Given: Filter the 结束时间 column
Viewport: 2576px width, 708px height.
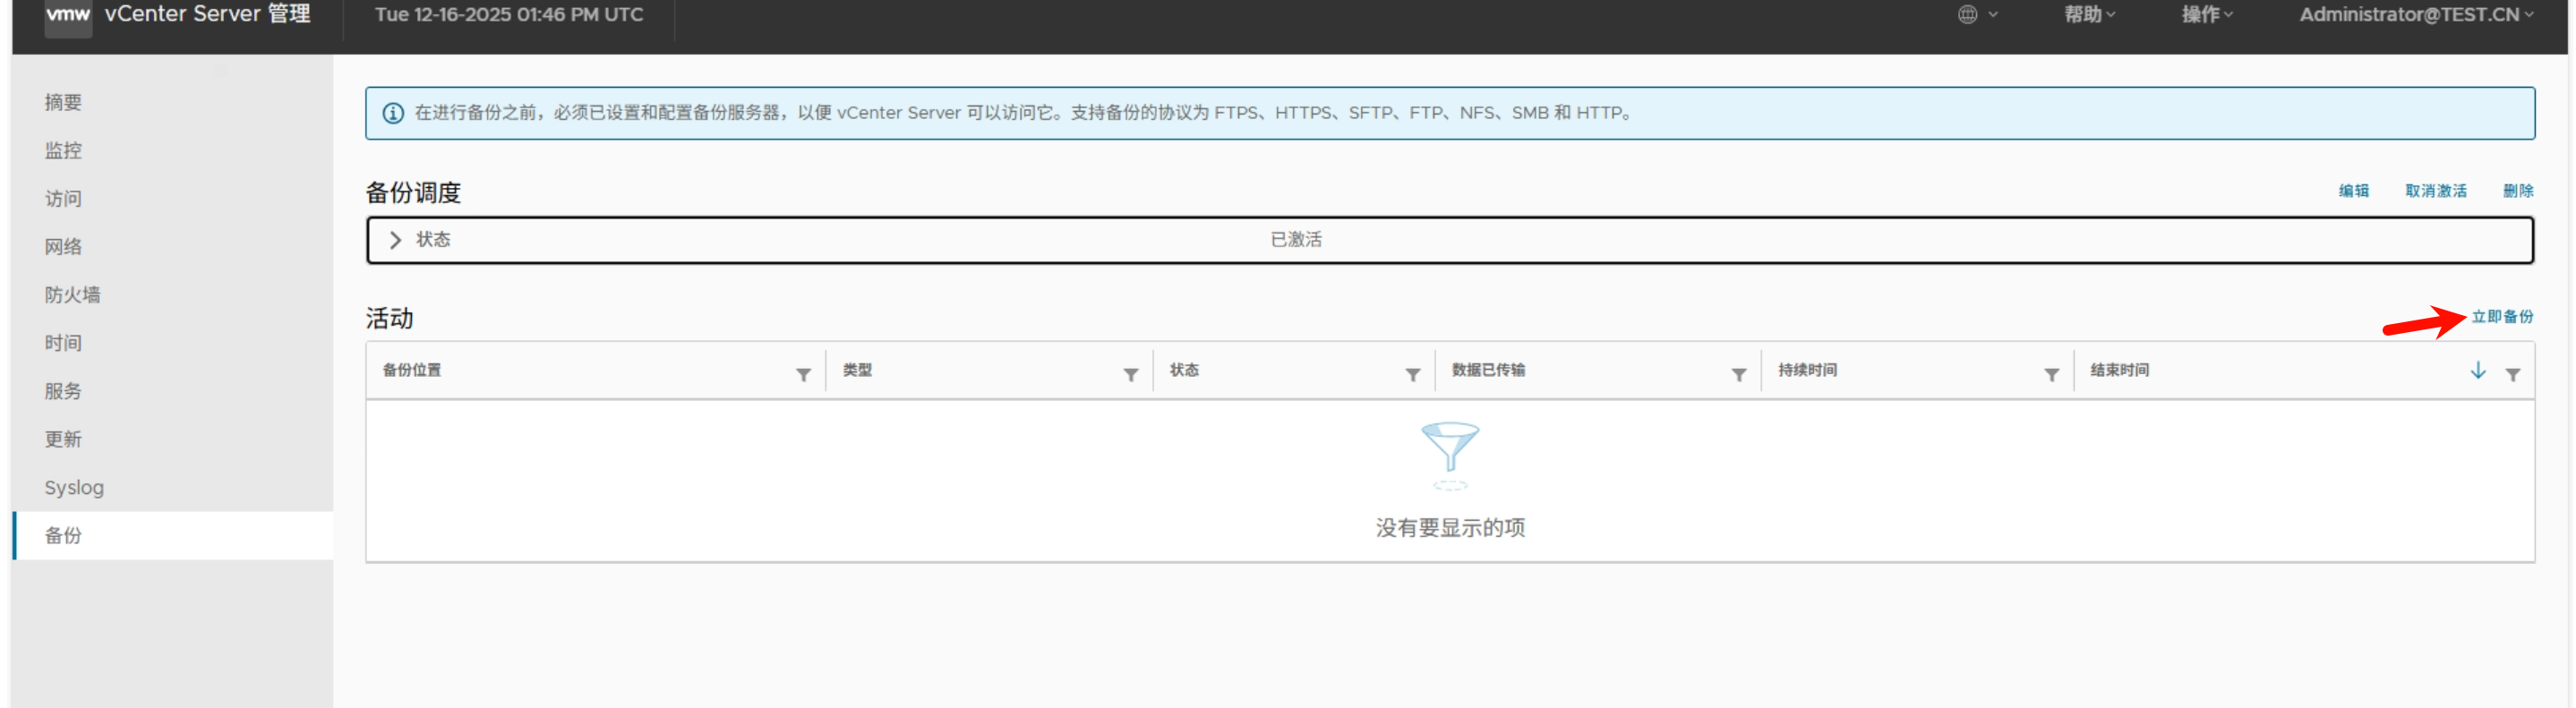Looking at the screenshot, I should 2512,374.
